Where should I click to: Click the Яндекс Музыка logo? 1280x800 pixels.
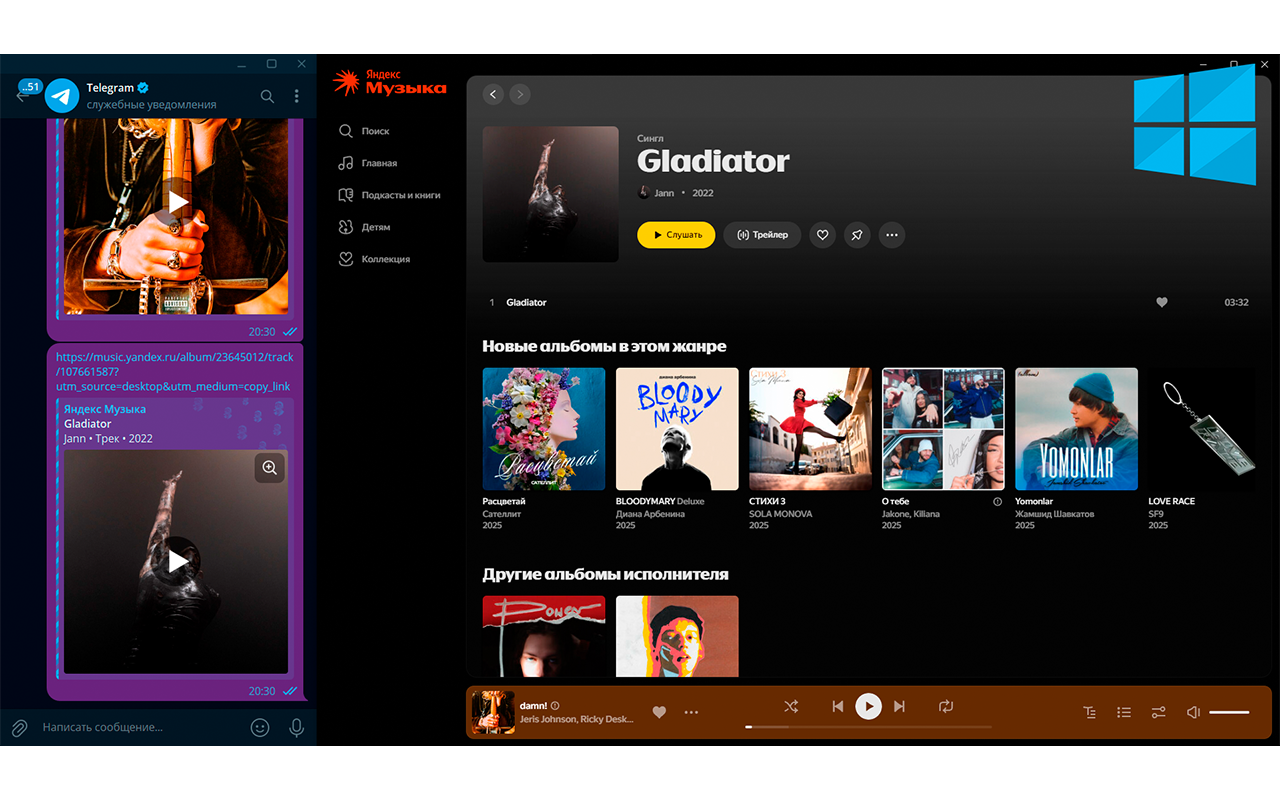(390, 83)
